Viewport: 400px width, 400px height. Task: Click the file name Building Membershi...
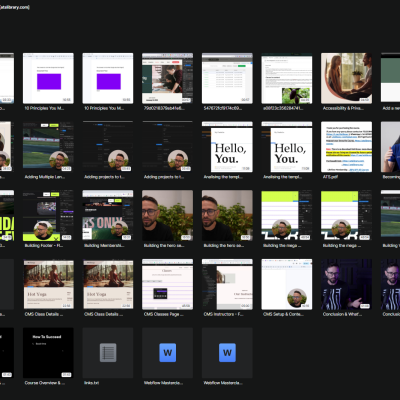(x=104, y=246)
